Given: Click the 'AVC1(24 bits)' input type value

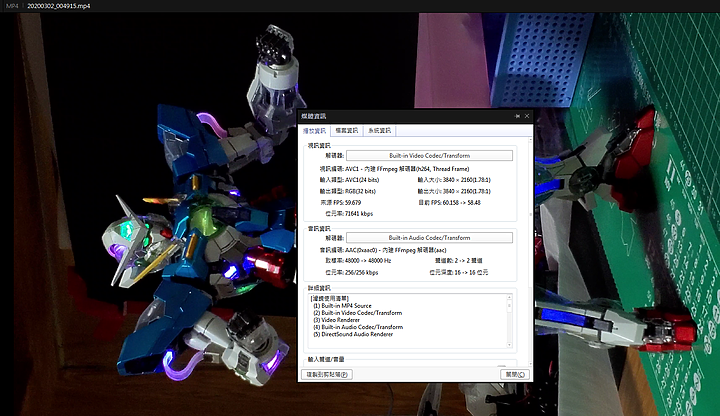Looking at the screenshot, I should pos(362,180).
